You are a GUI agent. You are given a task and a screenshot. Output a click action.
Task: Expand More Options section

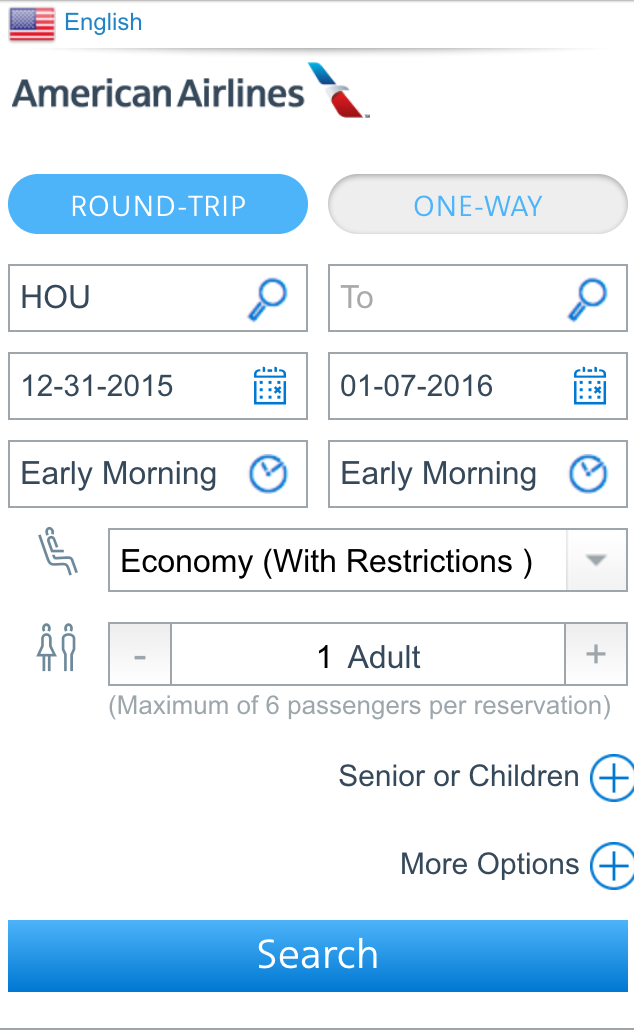coord(611,865)
